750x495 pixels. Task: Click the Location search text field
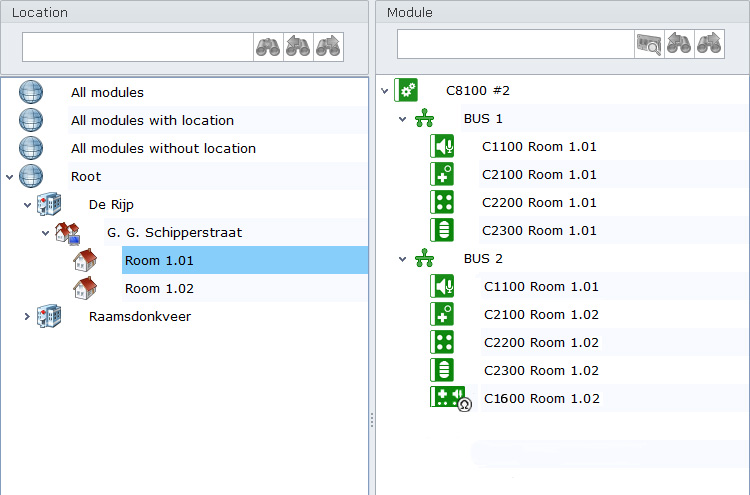tap(137, 47)
